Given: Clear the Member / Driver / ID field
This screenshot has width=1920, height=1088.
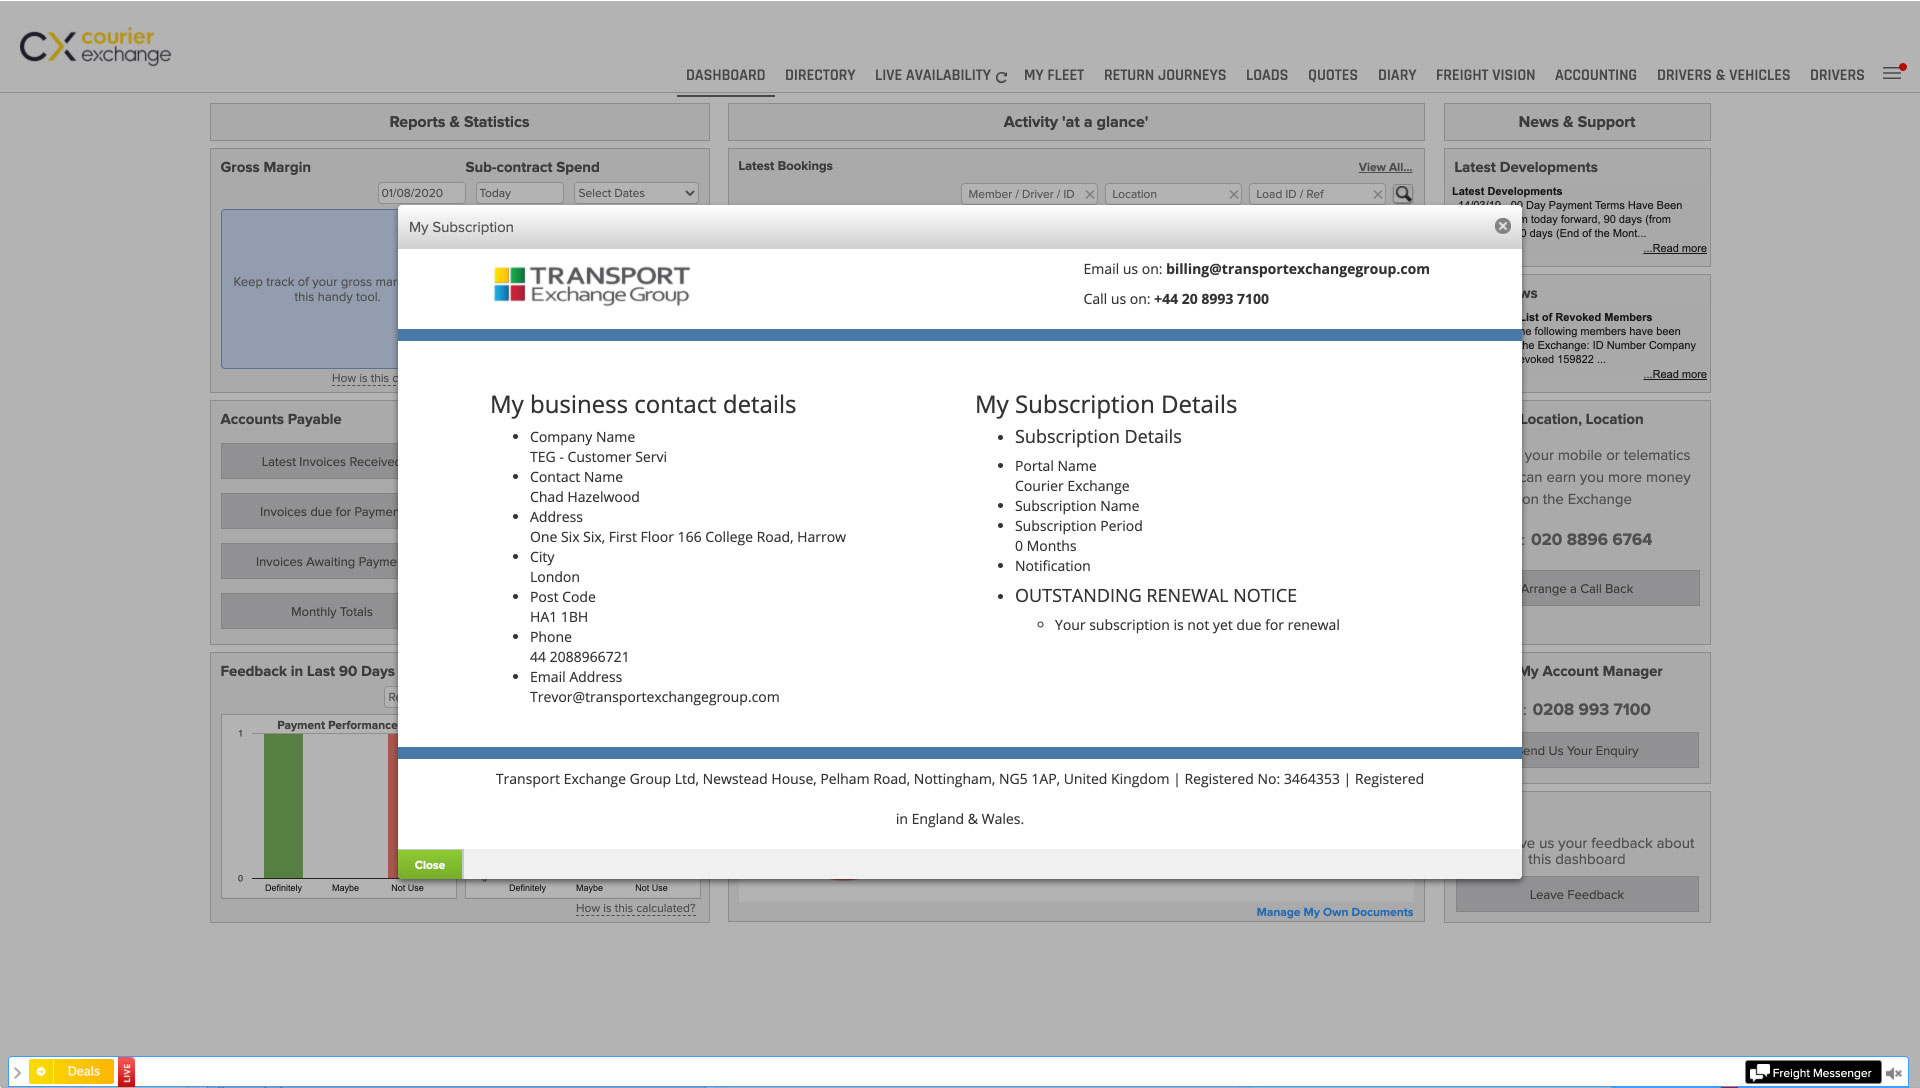Looking at the screenshot, I should click(x=1090, y=194).
